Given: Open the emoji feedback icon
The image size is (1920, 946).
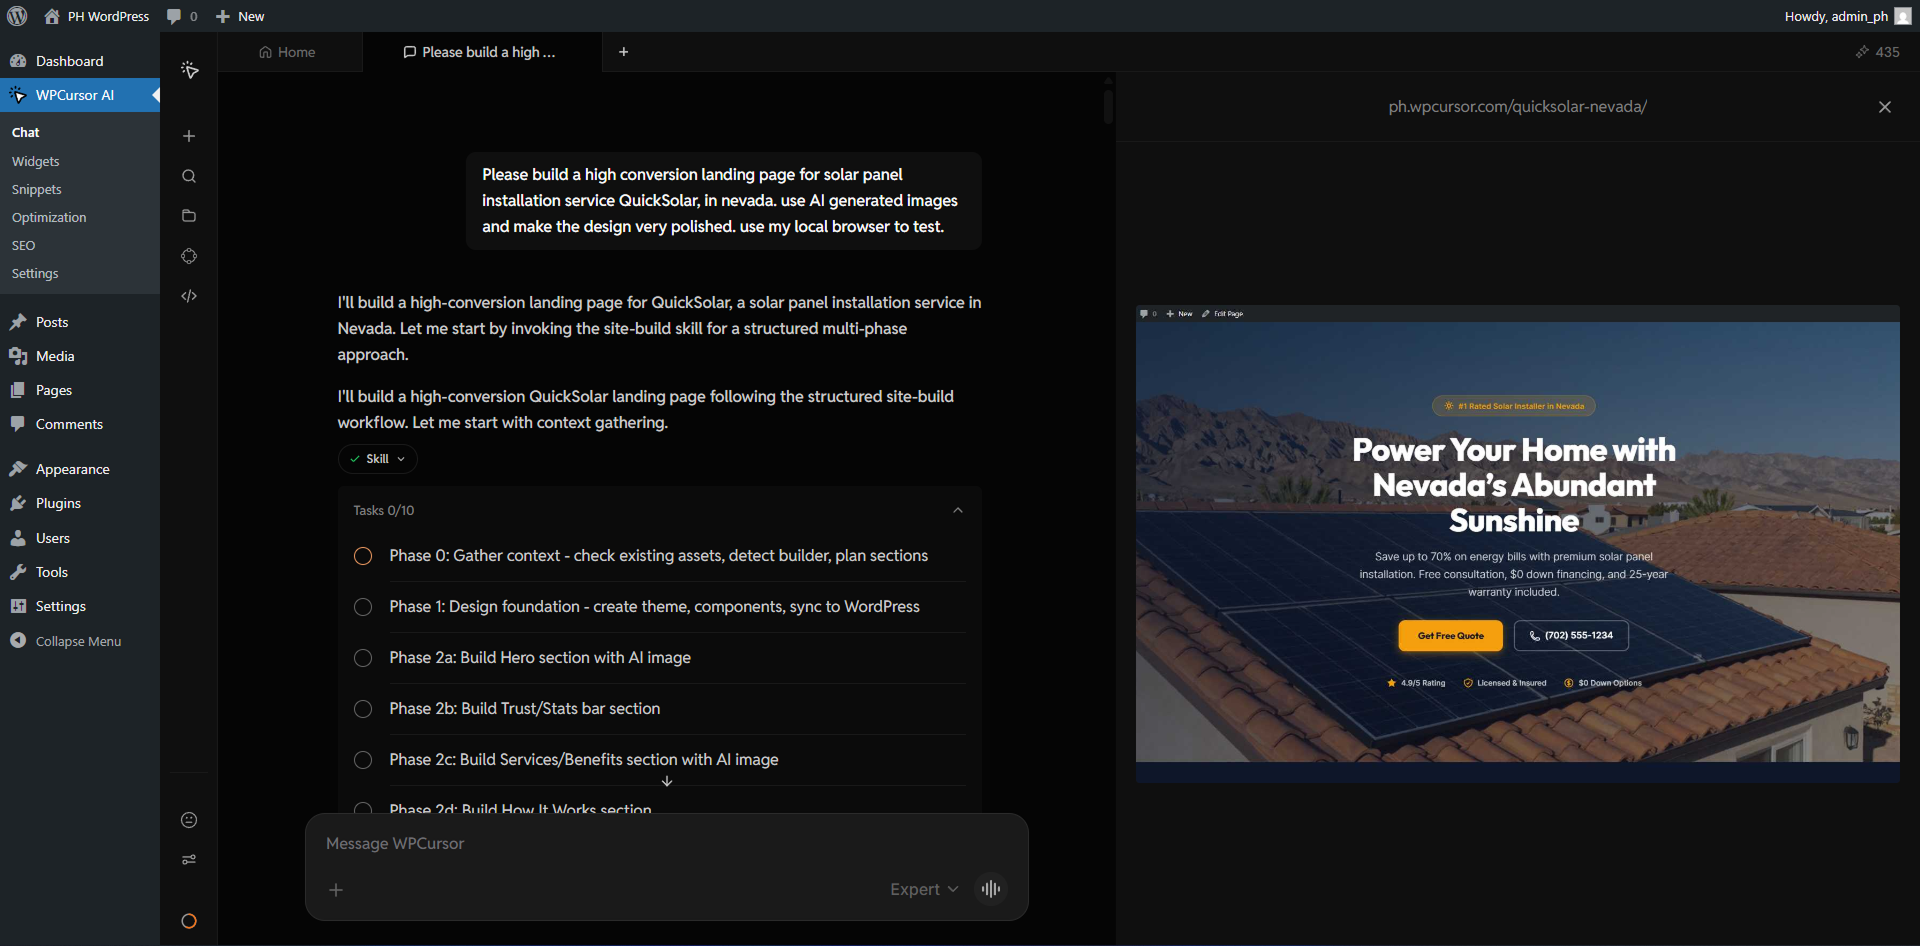Looking at the screenshot, I should click(x=189, y=820).
